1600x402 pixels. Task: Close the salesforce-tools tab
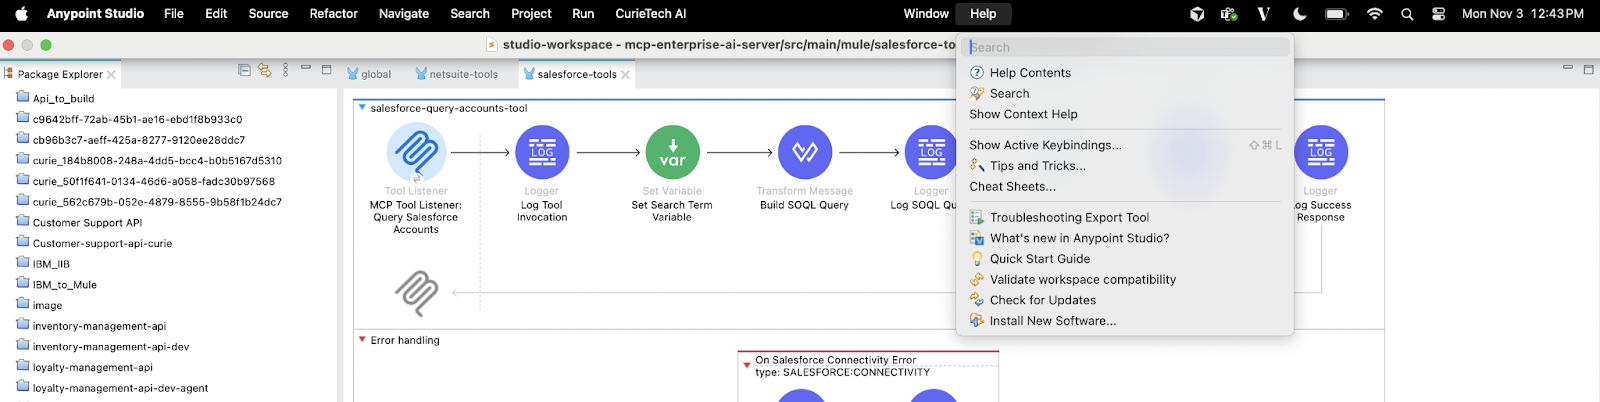626,74
